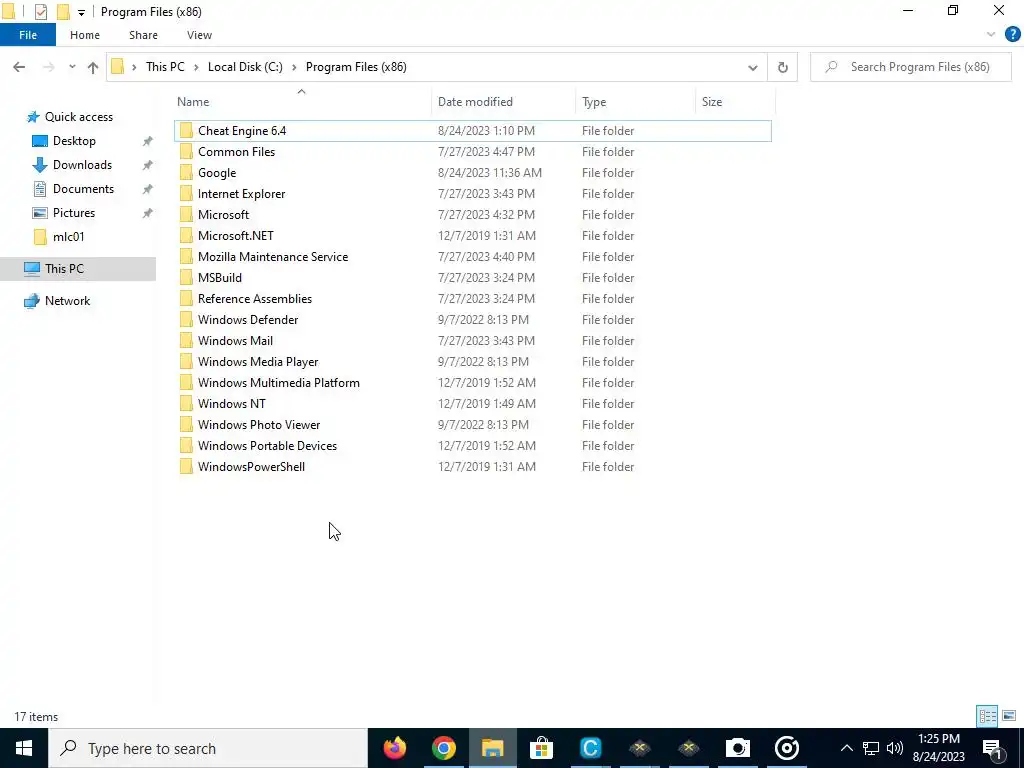Click the Search Program Files (x86) box
The image size is (1024, 768).
coord(911,67)
